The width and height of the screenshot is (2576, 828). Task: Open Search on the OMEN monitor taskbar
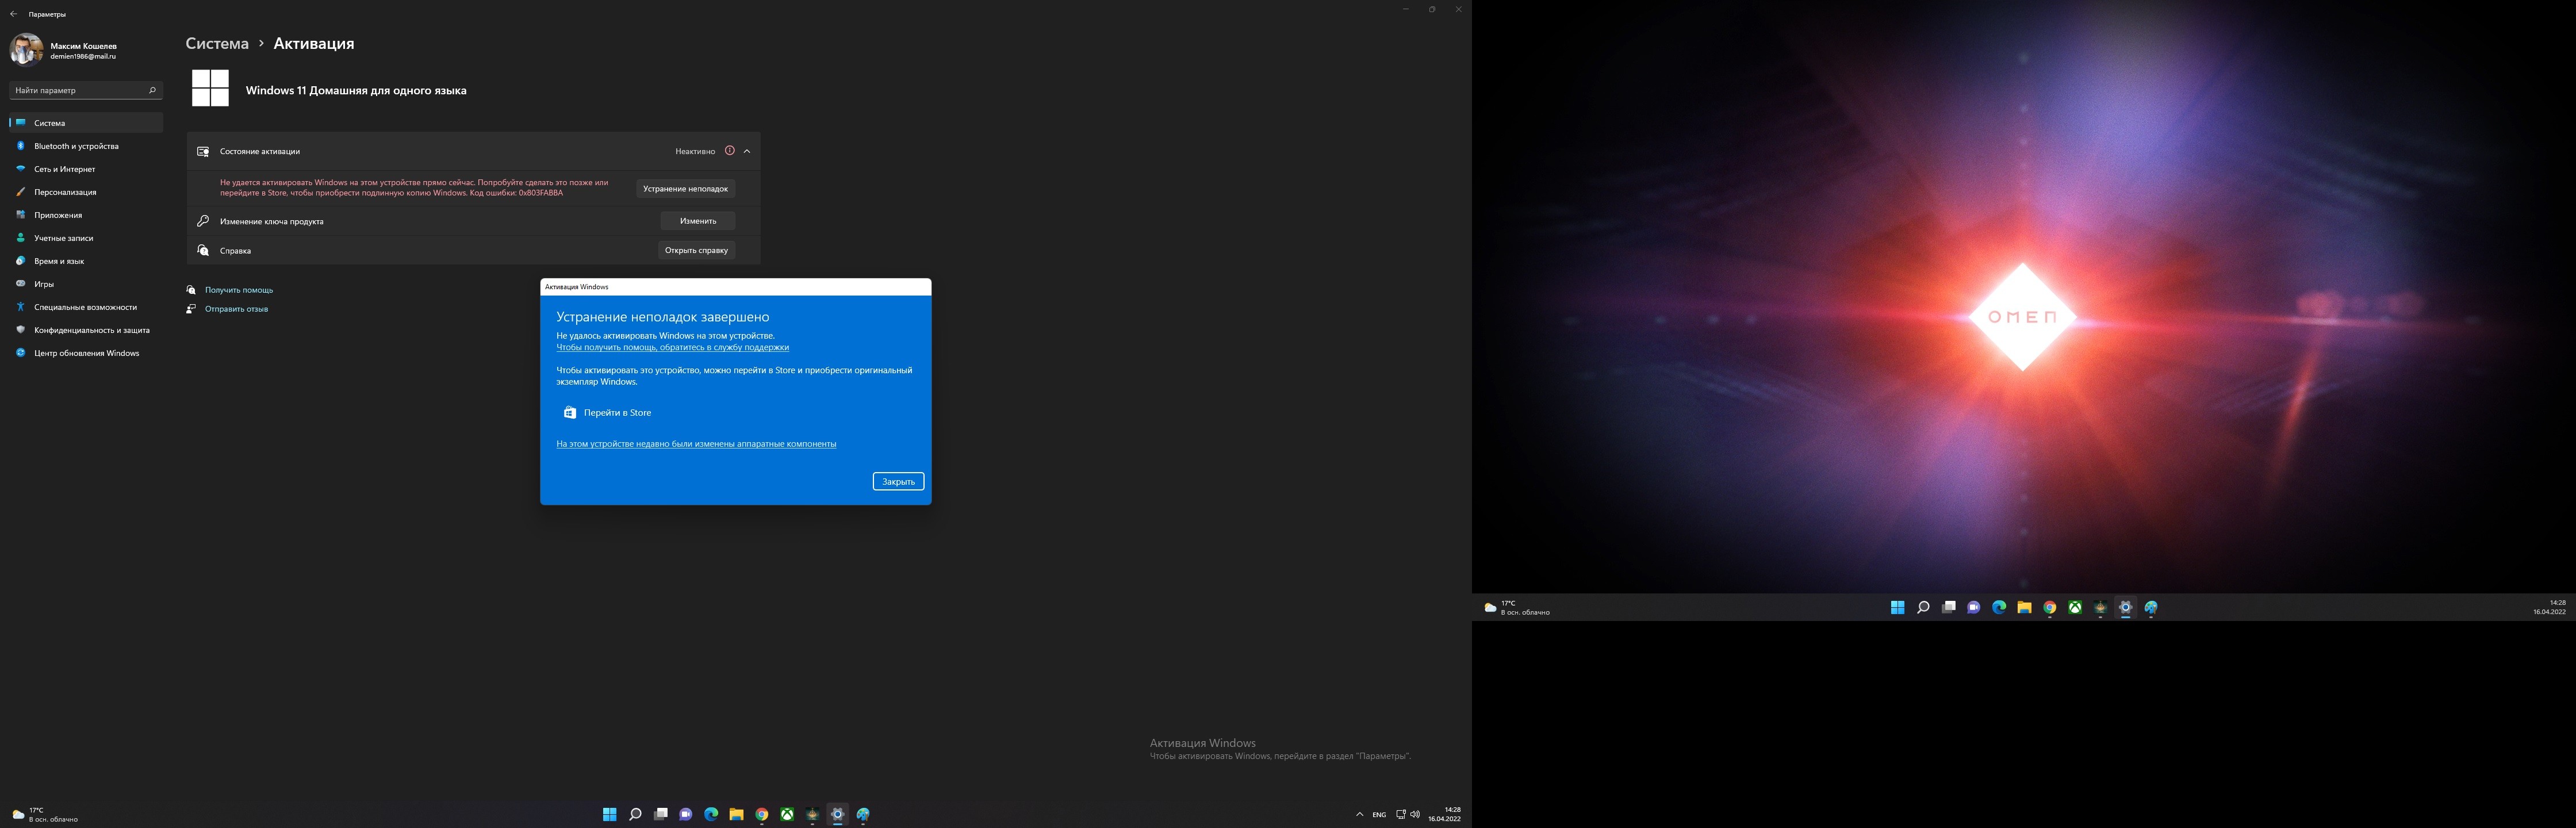[x=1923, y=607]
